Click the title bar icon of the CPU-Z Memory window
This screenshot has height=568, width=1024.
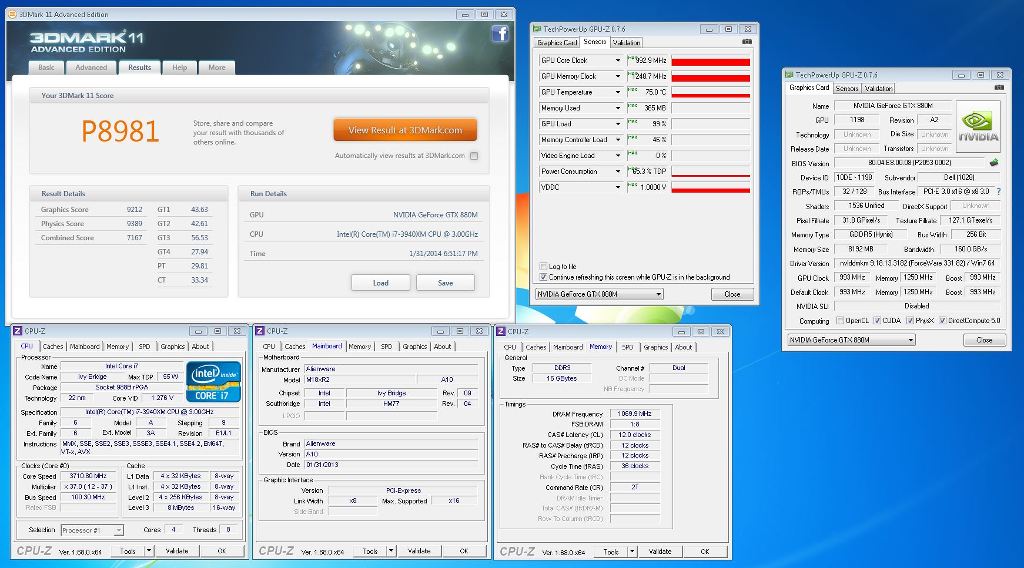pos(501,332)
